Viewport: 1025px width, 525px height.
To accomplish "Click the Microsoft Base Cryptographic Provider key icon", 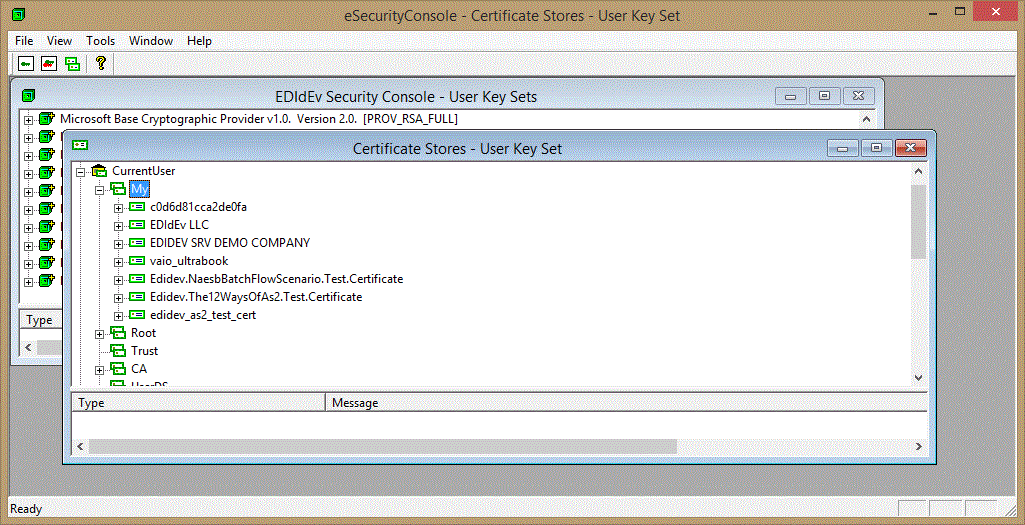I will pyautogui.click(x=46, y=119).
